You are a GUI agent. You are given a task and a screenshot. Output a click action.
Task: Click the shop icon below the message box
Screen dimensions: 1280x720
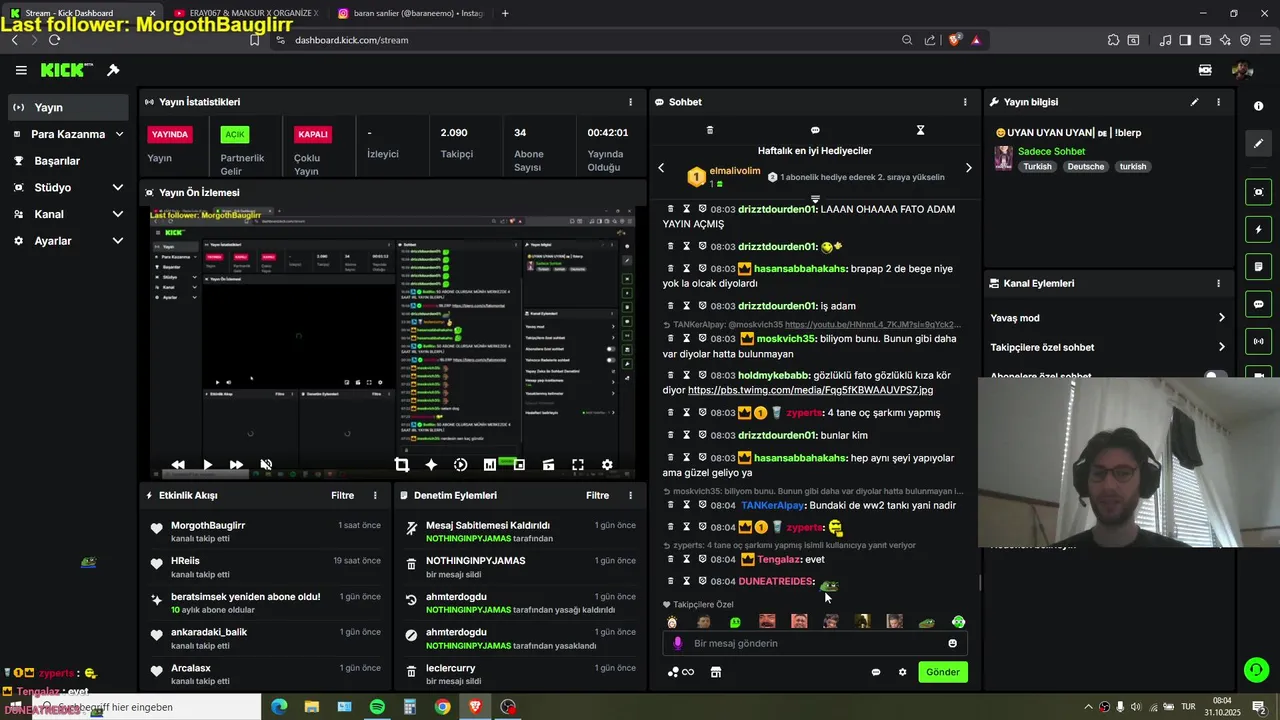716,672
